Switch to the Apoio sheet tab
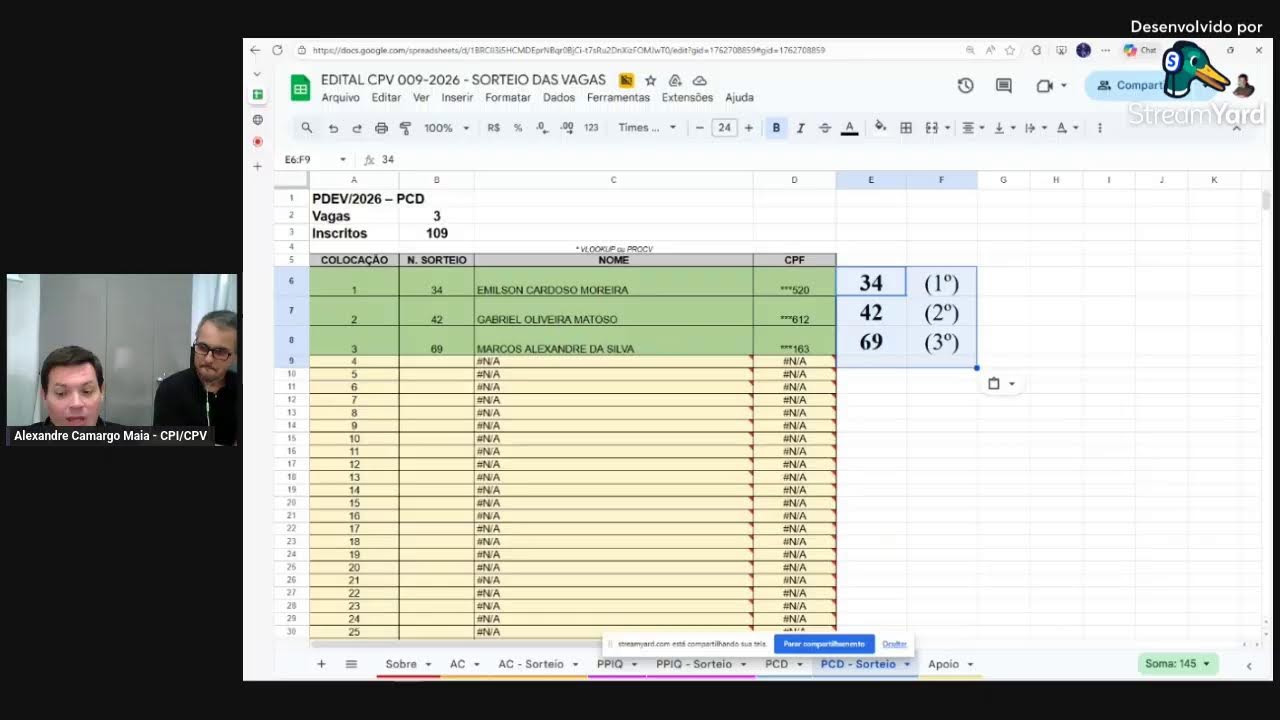The image size is (1280, 720). click(943, 664)
